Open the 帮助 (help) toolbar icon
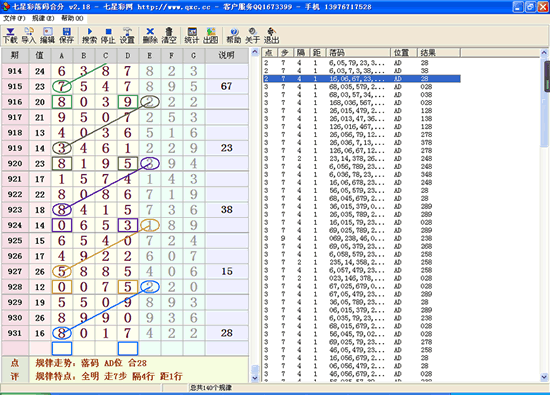This screenshot has width=550, height=395. pyautogui.click(x=234, y=35)
